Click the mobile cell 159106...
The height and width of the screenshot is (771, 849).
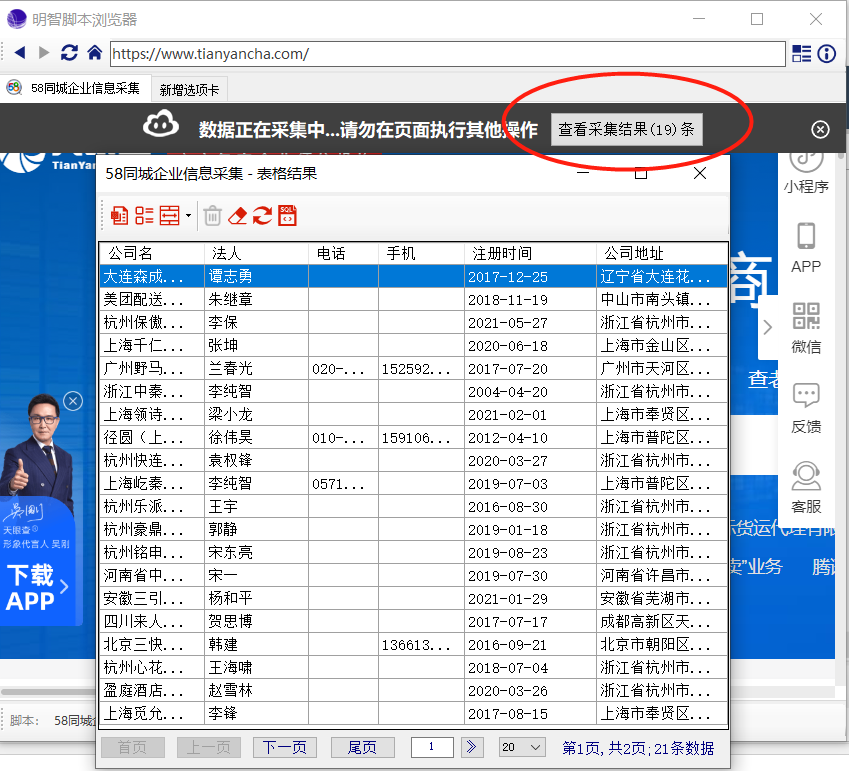(421, 437)
